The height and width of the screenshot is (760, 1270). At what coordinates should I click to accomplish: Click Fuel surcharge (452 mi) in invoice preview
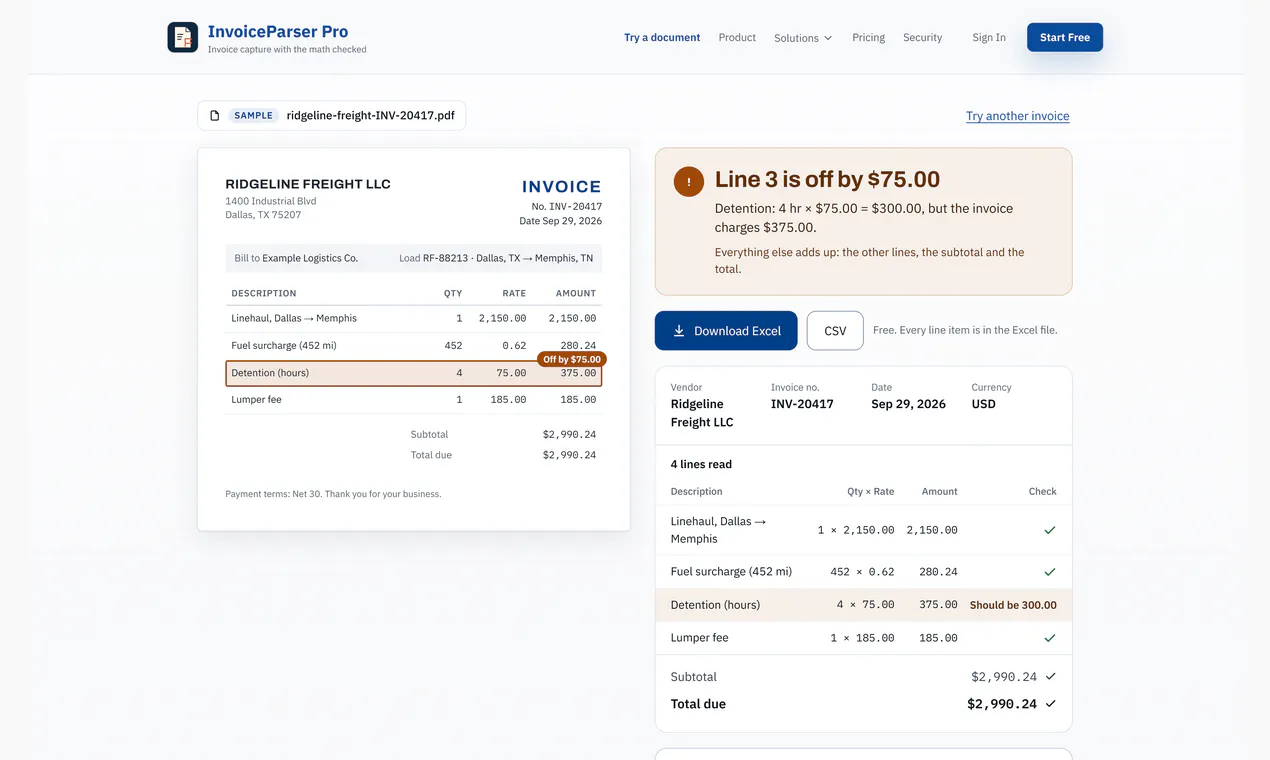(284, 346)
